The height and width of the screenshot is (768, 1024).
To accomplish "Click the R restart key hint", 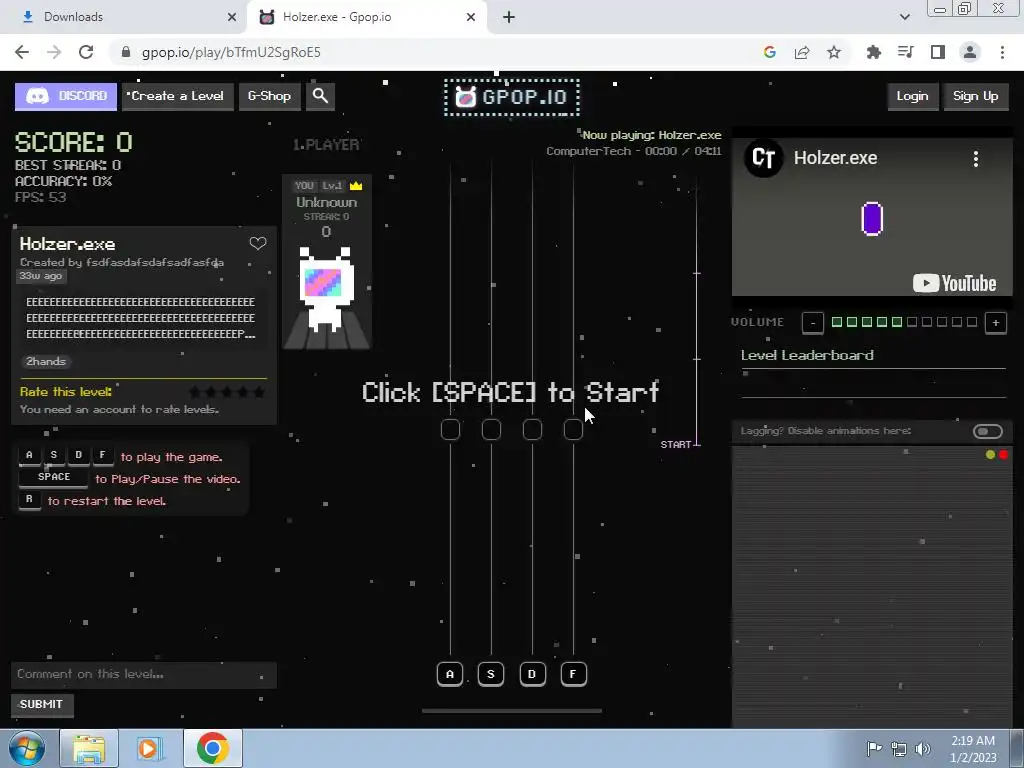I will coord(29,500).
